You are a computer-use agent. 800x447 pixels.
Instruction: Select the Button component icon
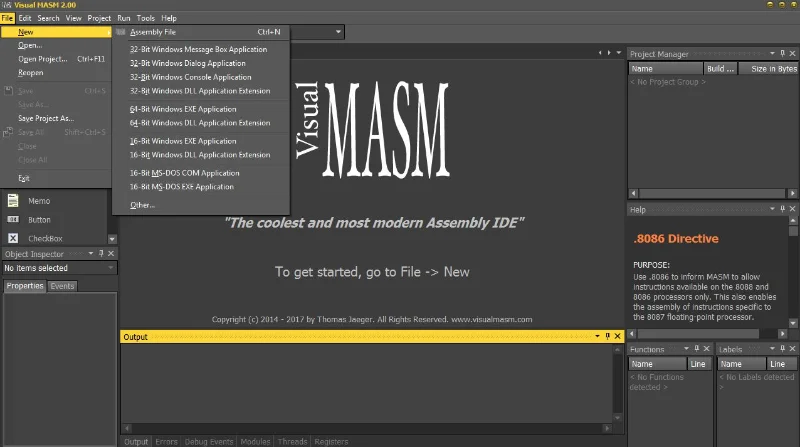[x=13, y=219]
